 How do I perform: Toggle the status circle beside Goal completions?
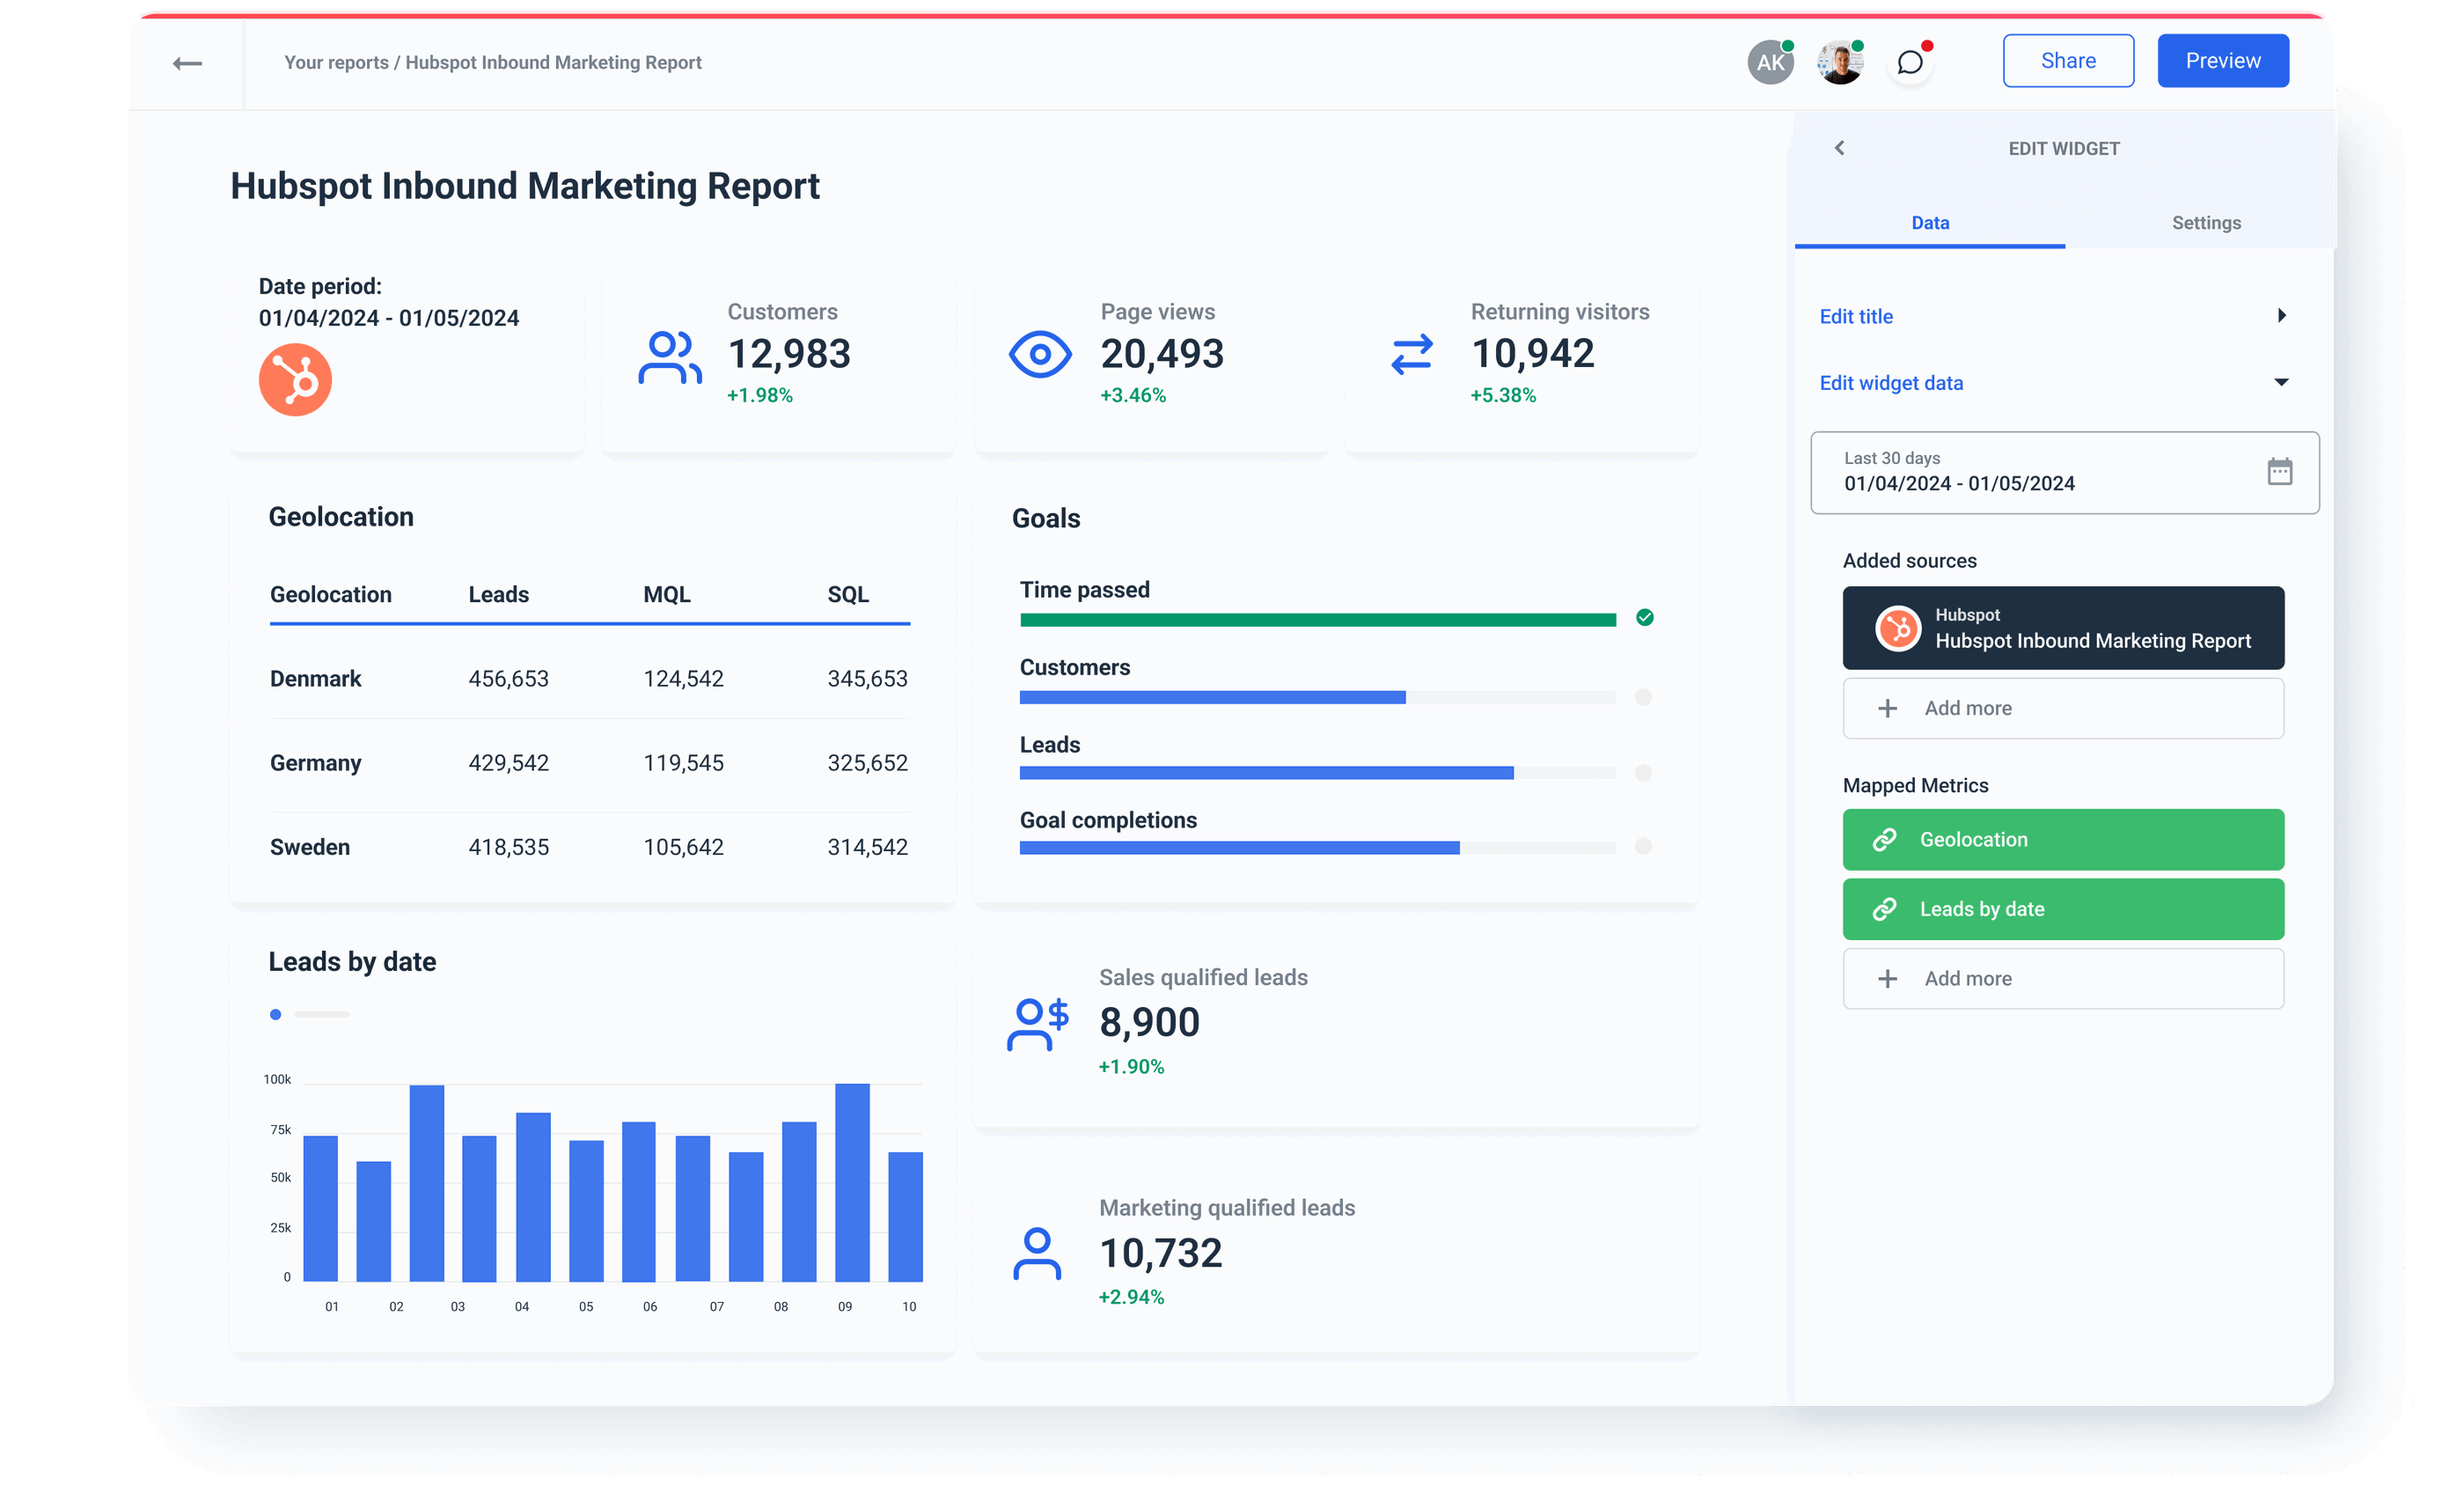(1644, 847)
